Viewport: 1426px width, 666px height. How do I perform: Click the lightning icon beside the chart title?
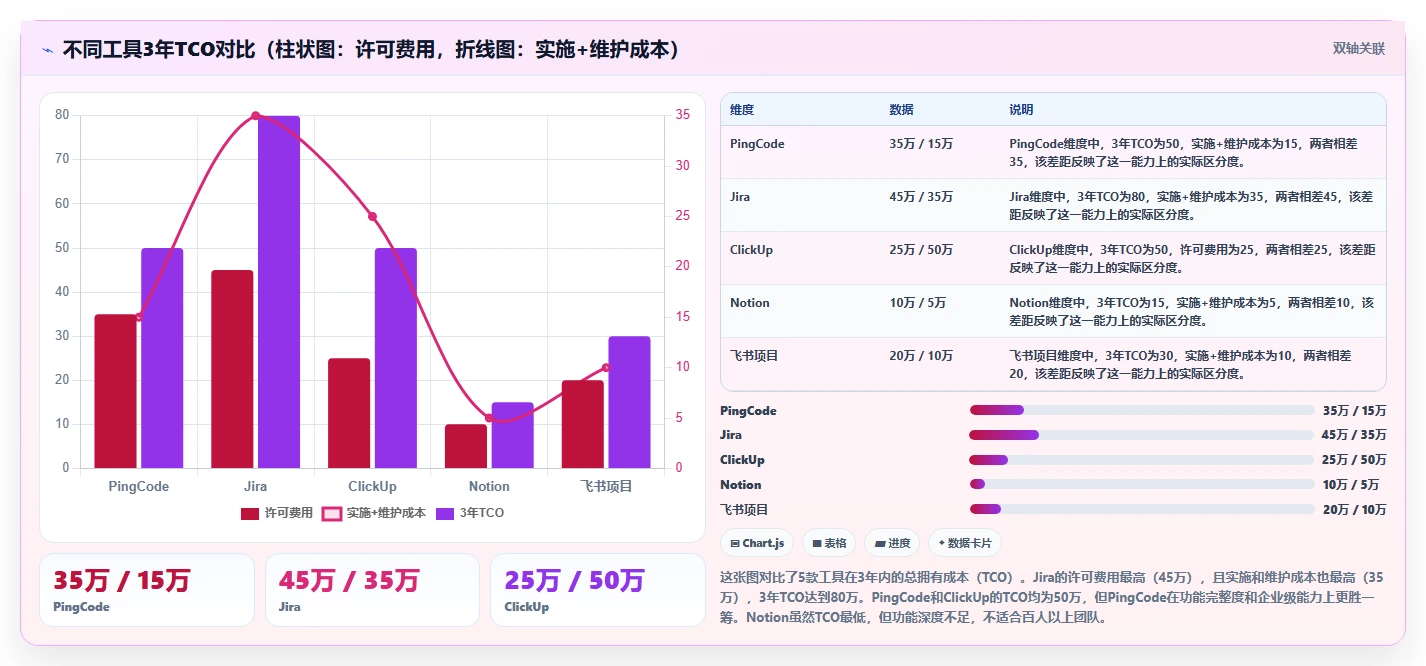coord(47,50)
